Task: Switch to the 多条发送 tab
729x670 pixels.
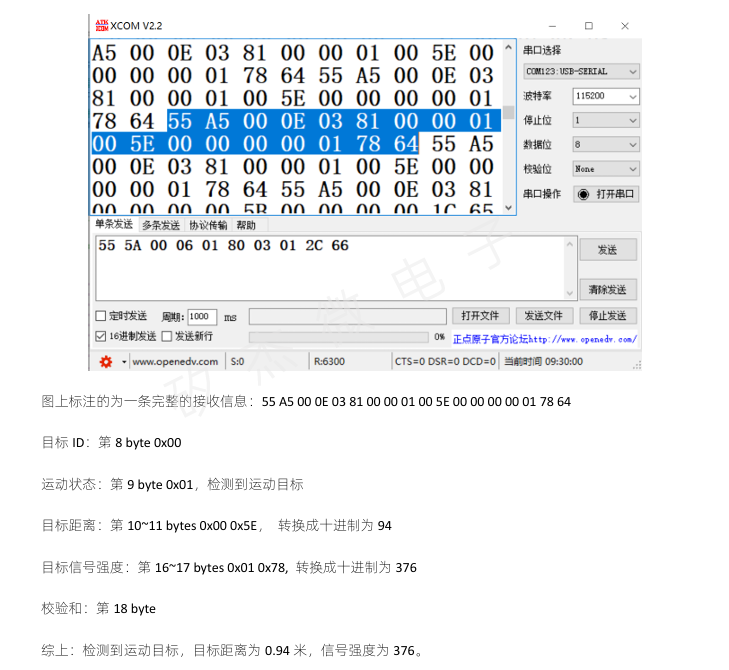Action: (161, 226)
